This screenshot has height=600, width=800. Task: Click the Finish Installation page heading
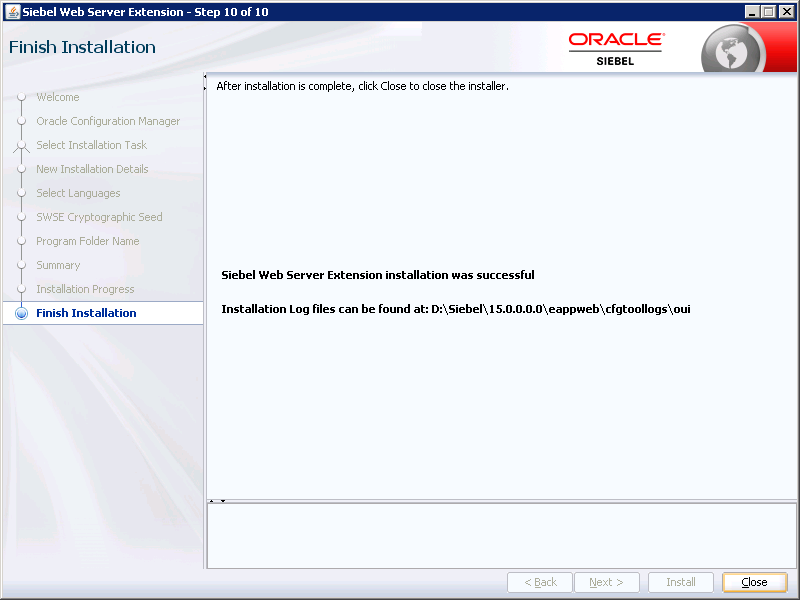tap(82, 47)
